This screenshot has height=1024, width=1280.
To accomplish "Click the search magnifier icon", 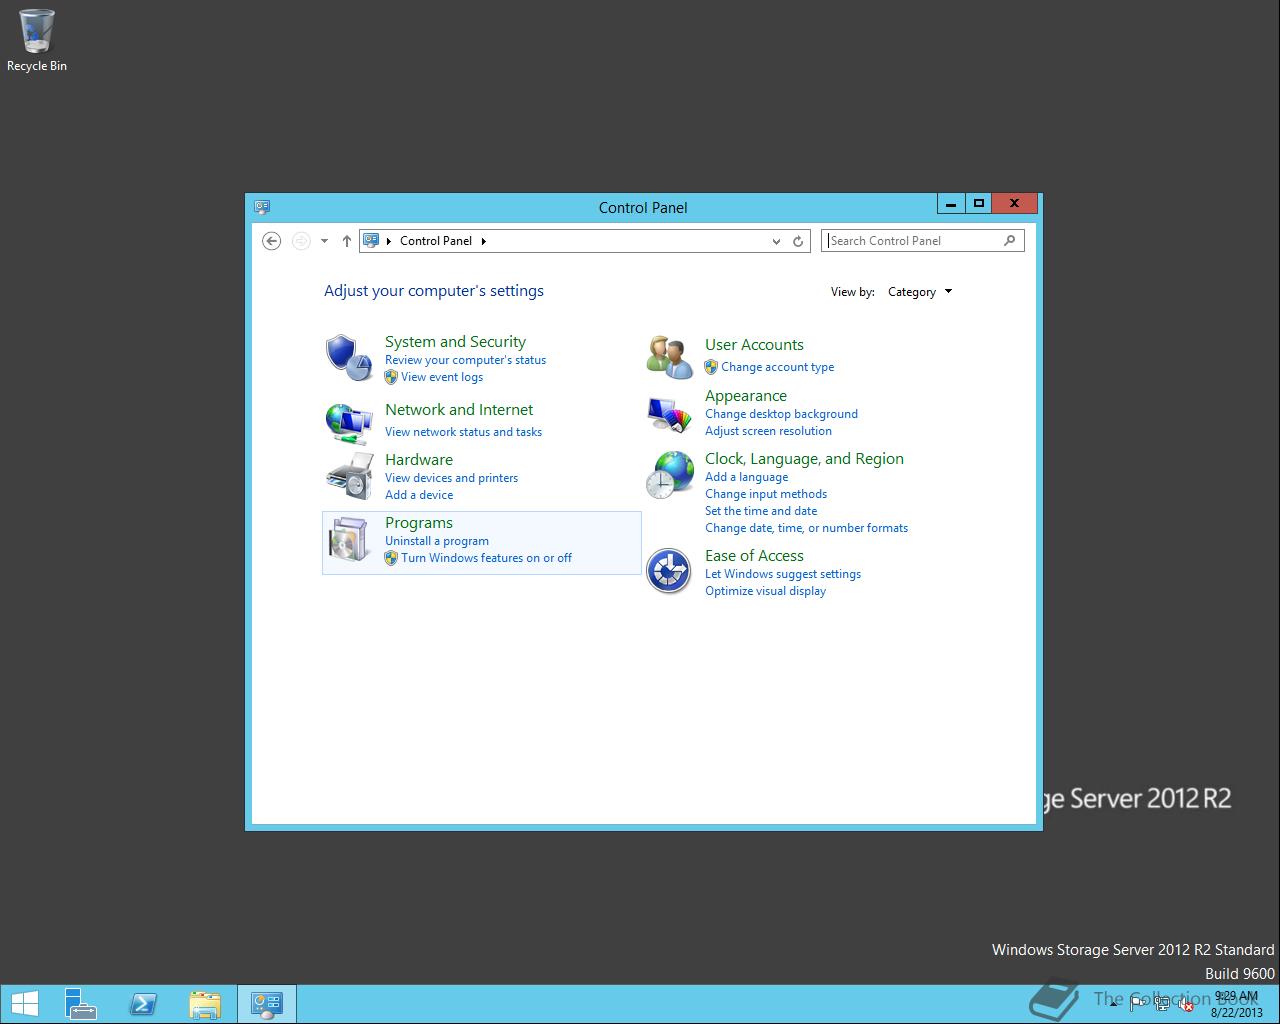I will click(x=1009, y=241).
